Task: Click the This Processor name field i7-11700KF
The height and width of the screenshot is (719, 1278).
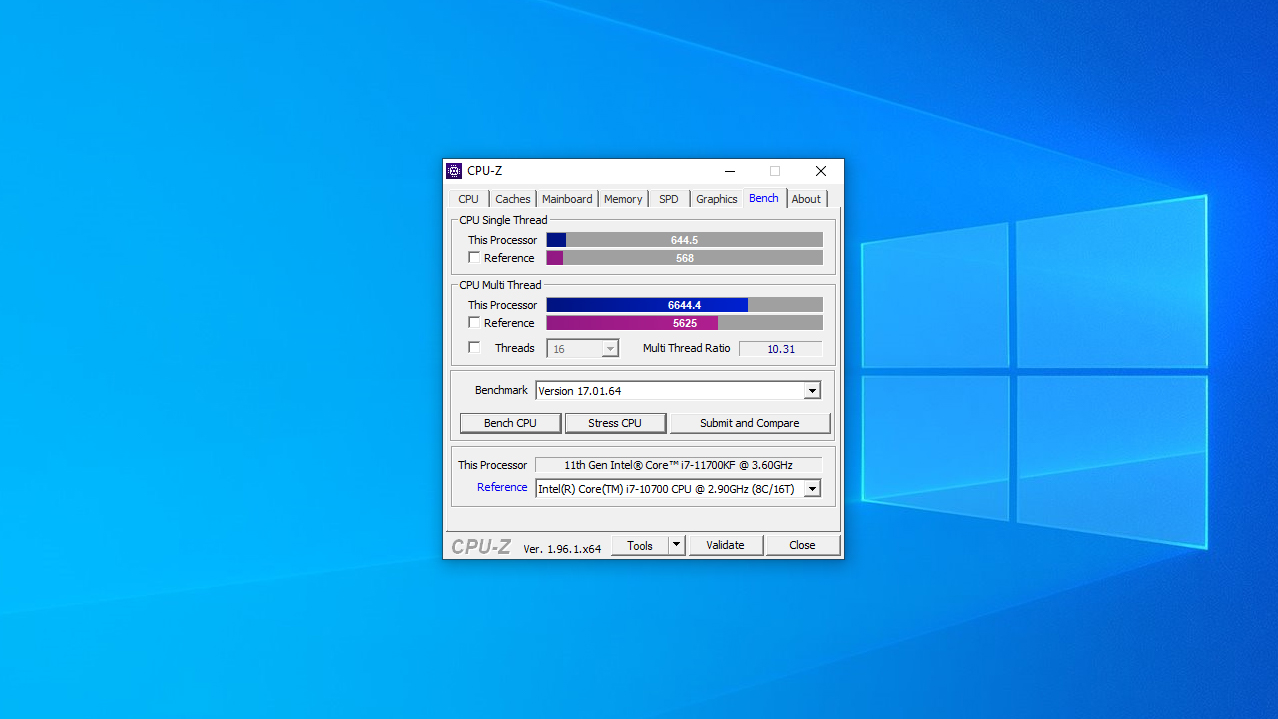Action: pos(678,465)
